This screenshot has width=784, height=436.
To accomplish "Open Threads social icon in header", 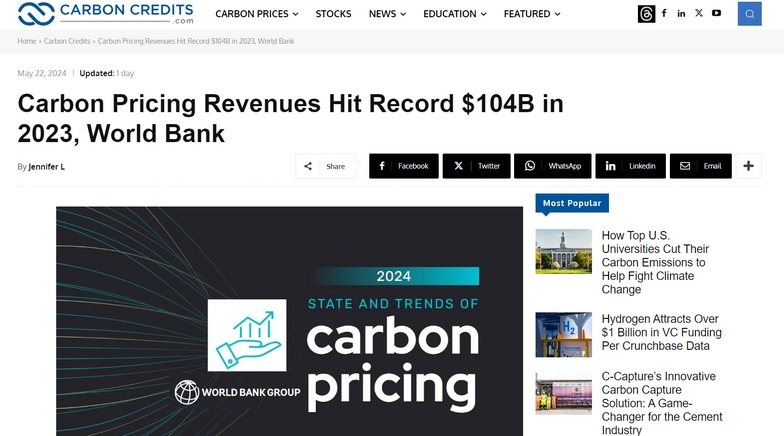I will click(x=647, y=14).
